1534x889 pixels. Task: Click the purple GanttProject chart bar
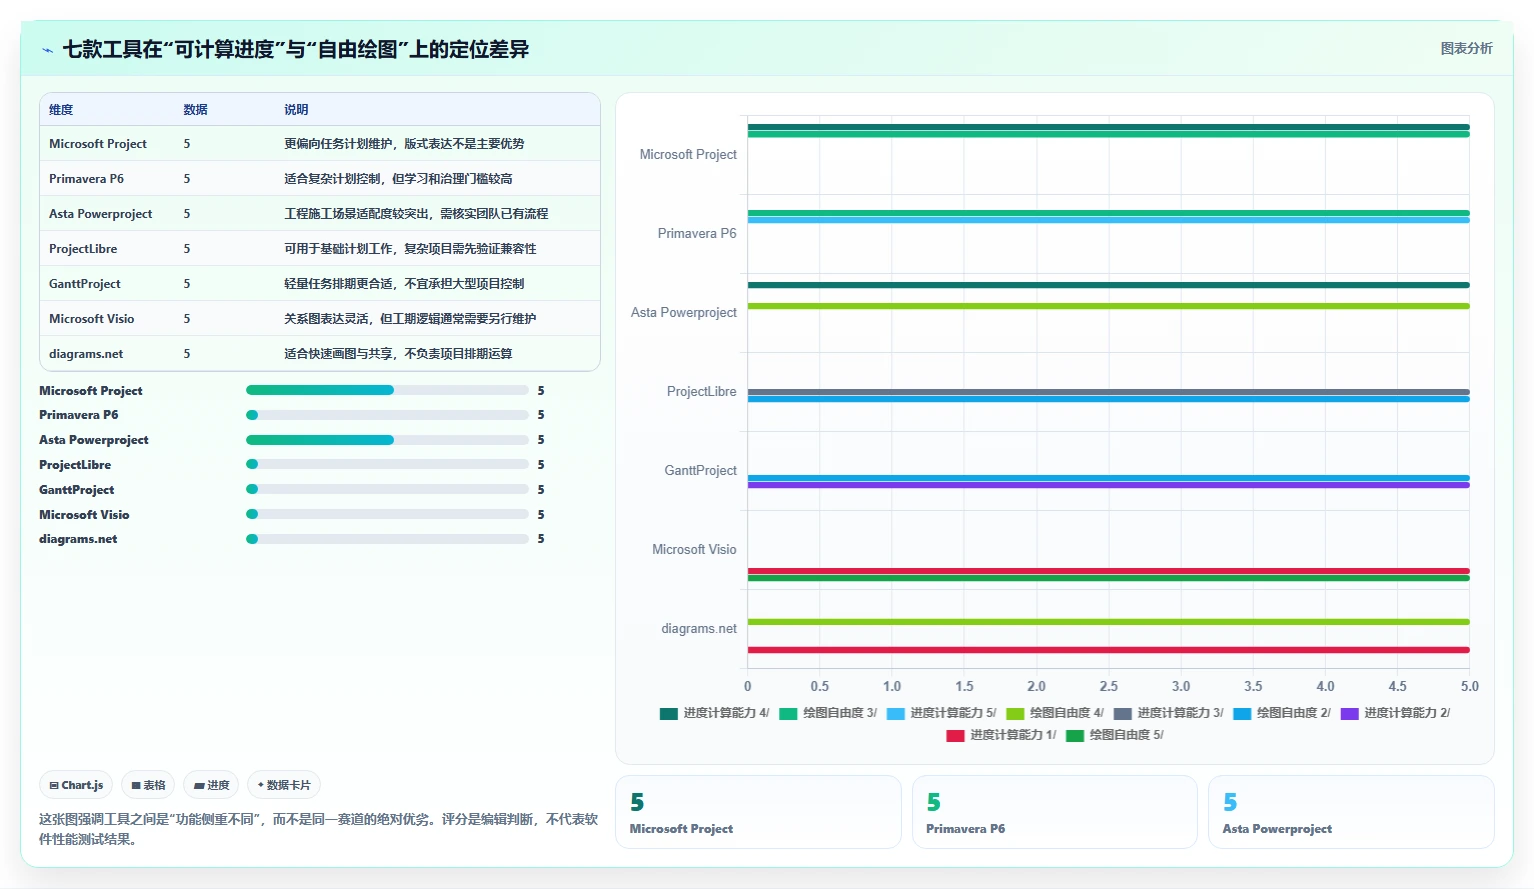[1108, 485]
